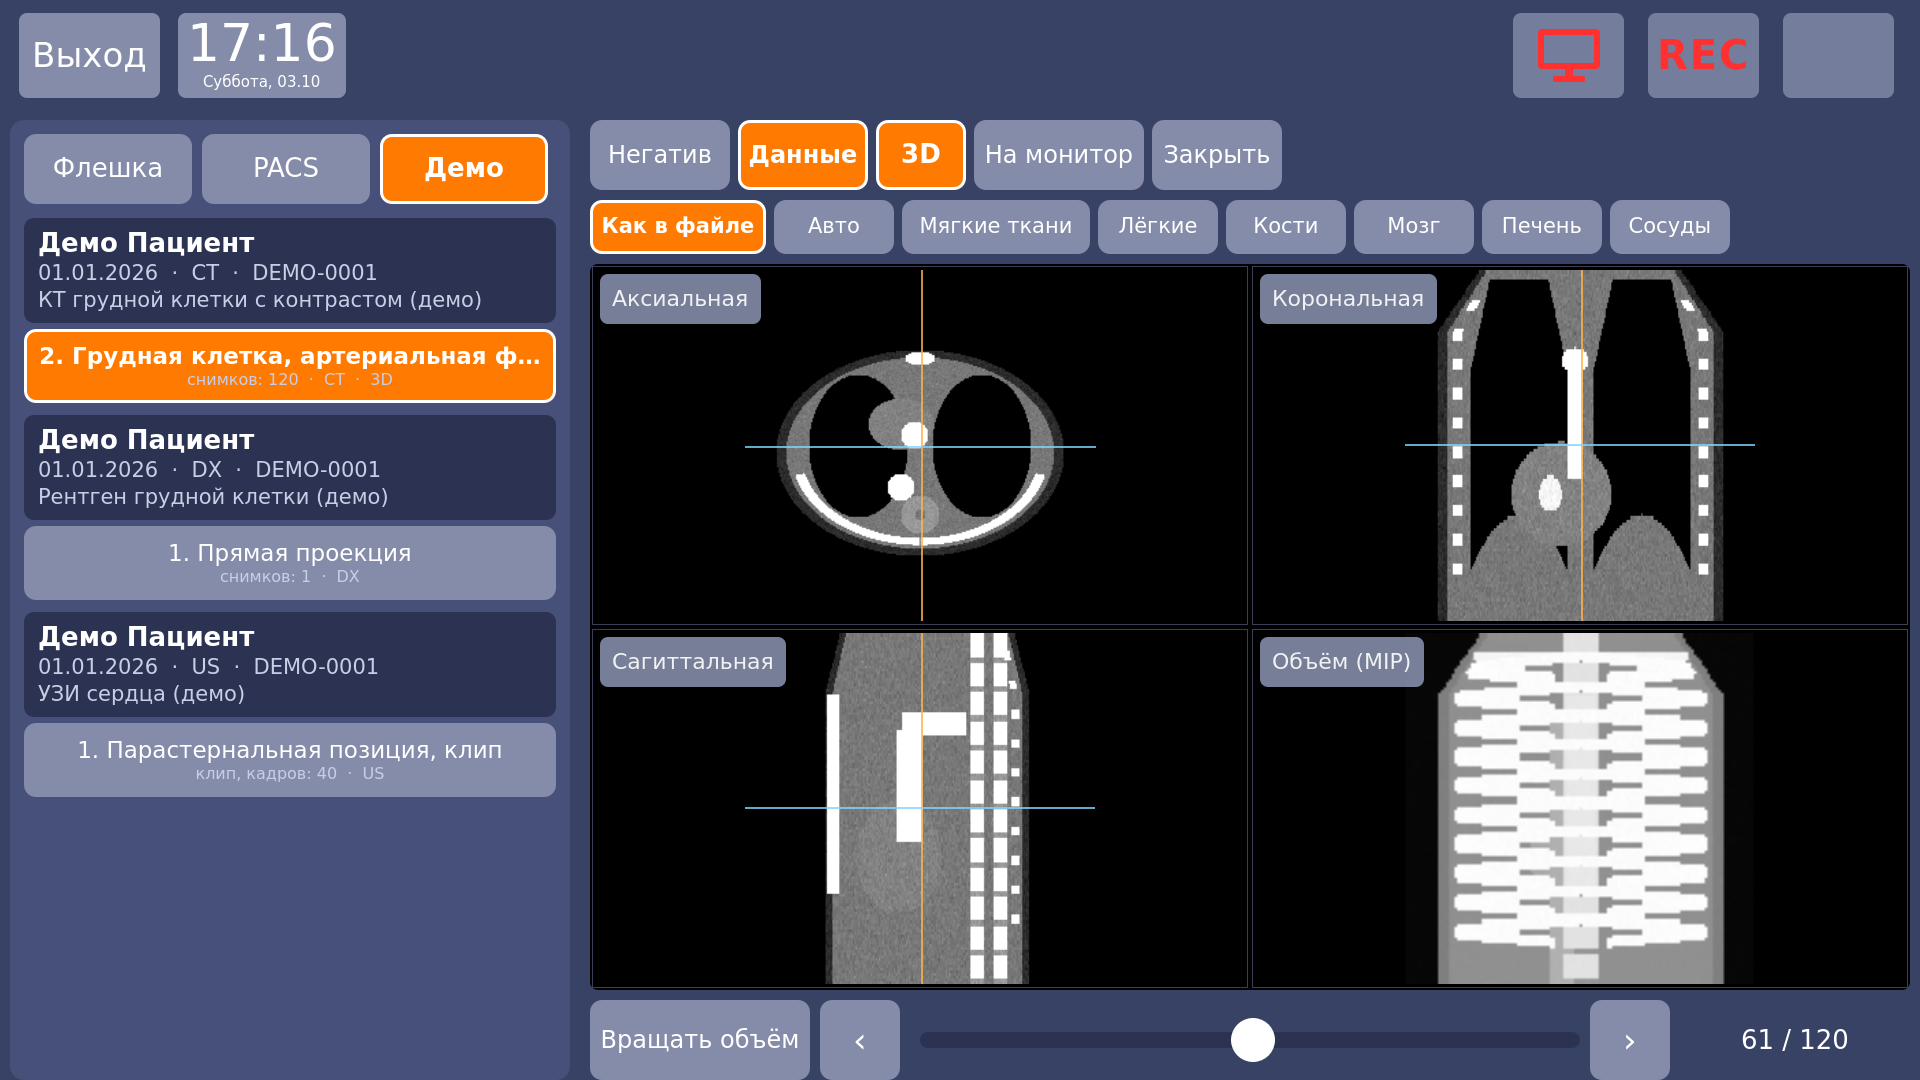Select Печень window preset
Image resolution: width=1920 pixels, height=1080 pixels.
[x=1542, y=227]
